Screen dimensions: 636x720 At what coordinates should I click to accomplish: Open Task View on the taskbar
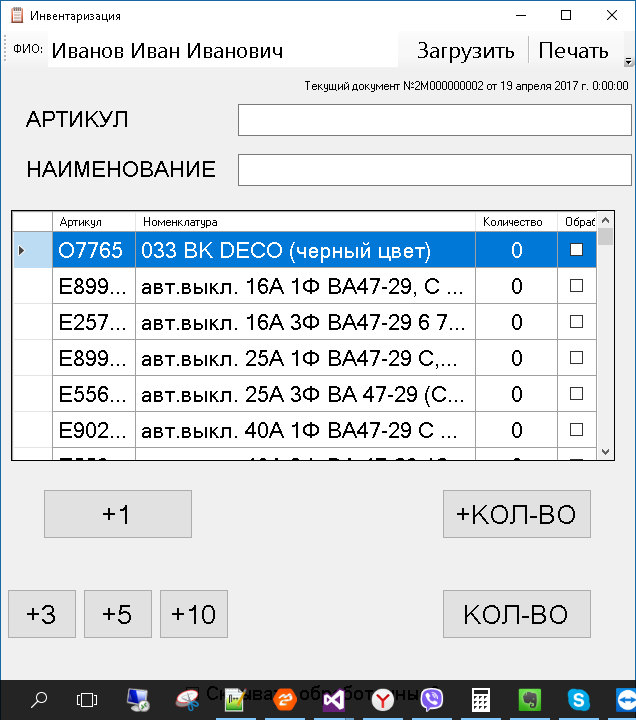tap(87, 700)
